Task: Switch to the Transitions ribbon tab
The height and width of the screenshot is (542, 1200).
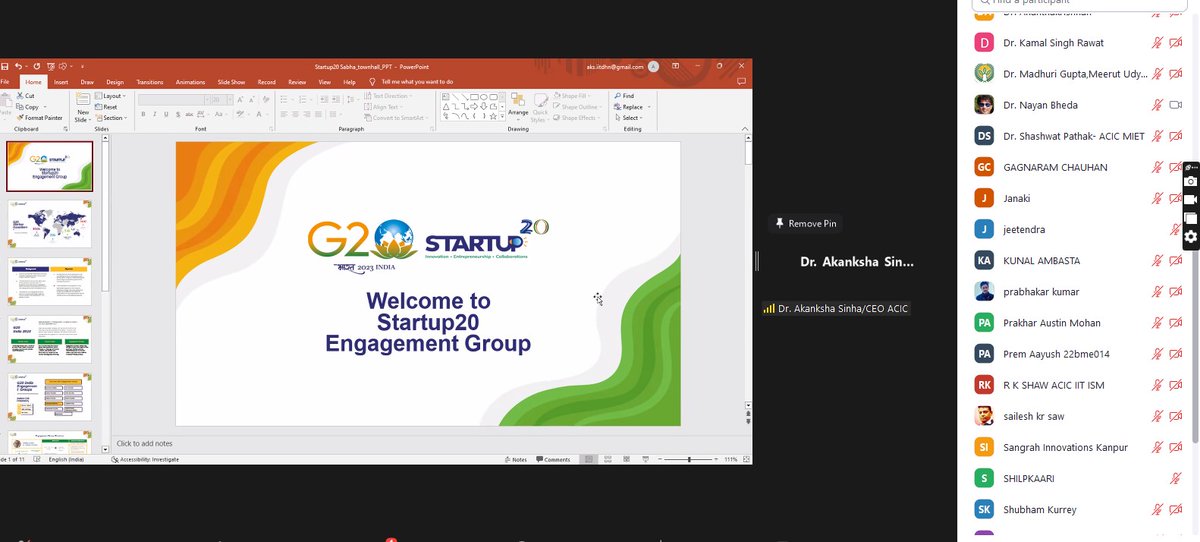Action: [x=149, y=82]
